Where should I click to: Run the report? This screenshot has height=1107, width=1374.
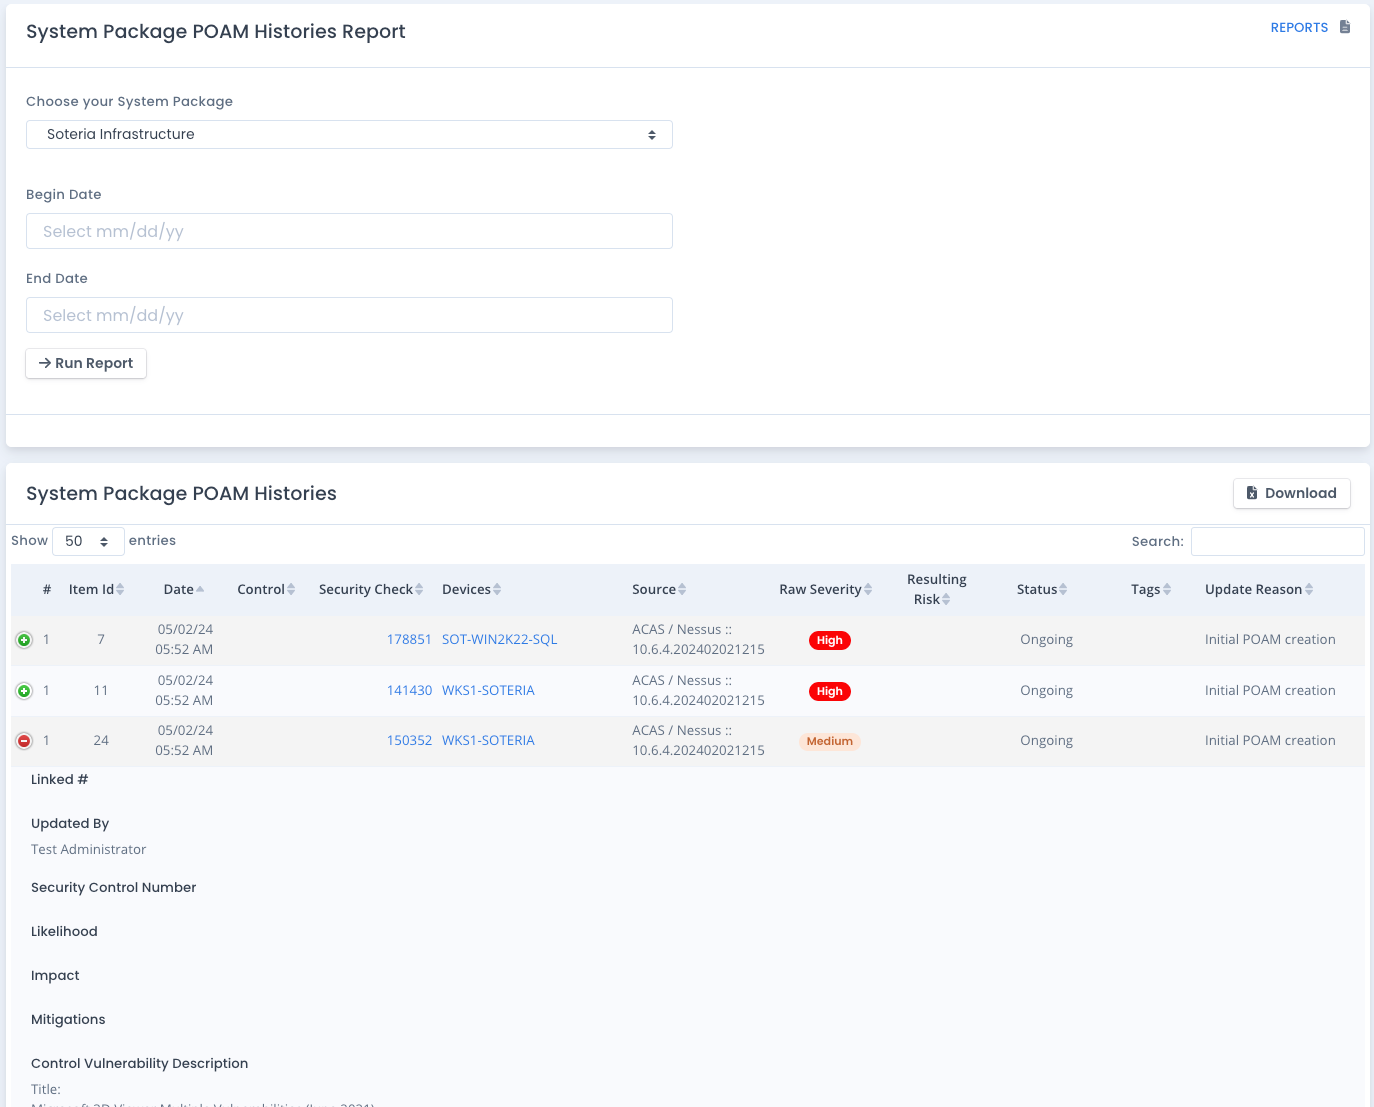[x=86, y=363]
